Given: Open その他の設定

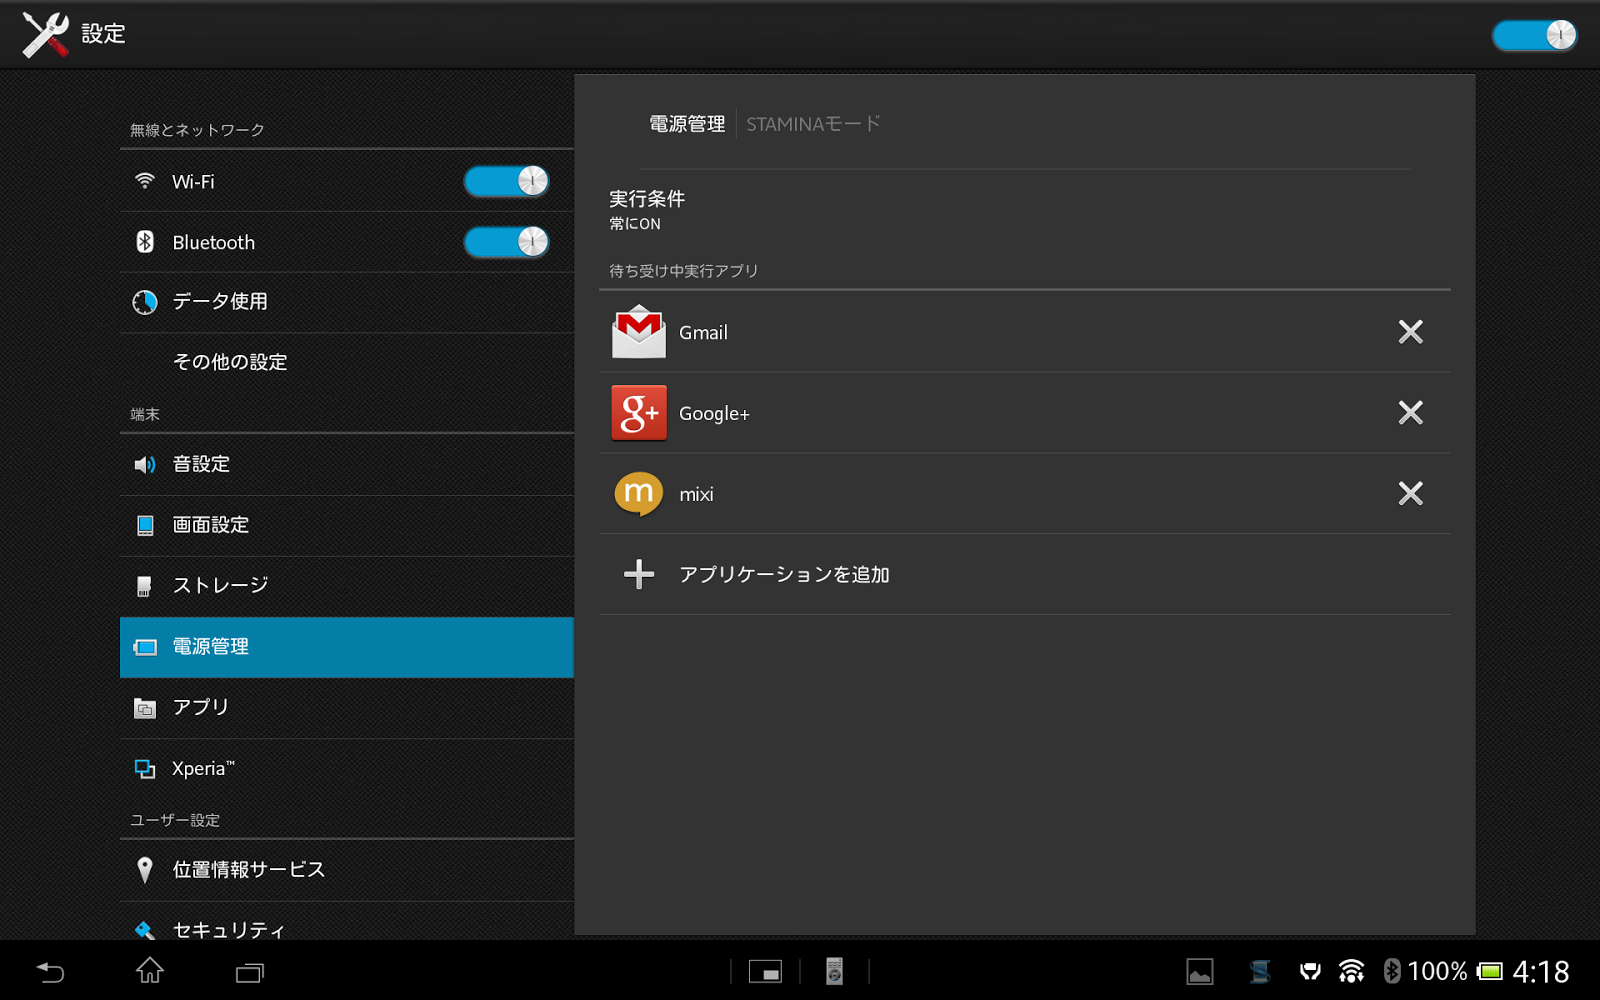Looking at the screenshot, I should [346, 362].
